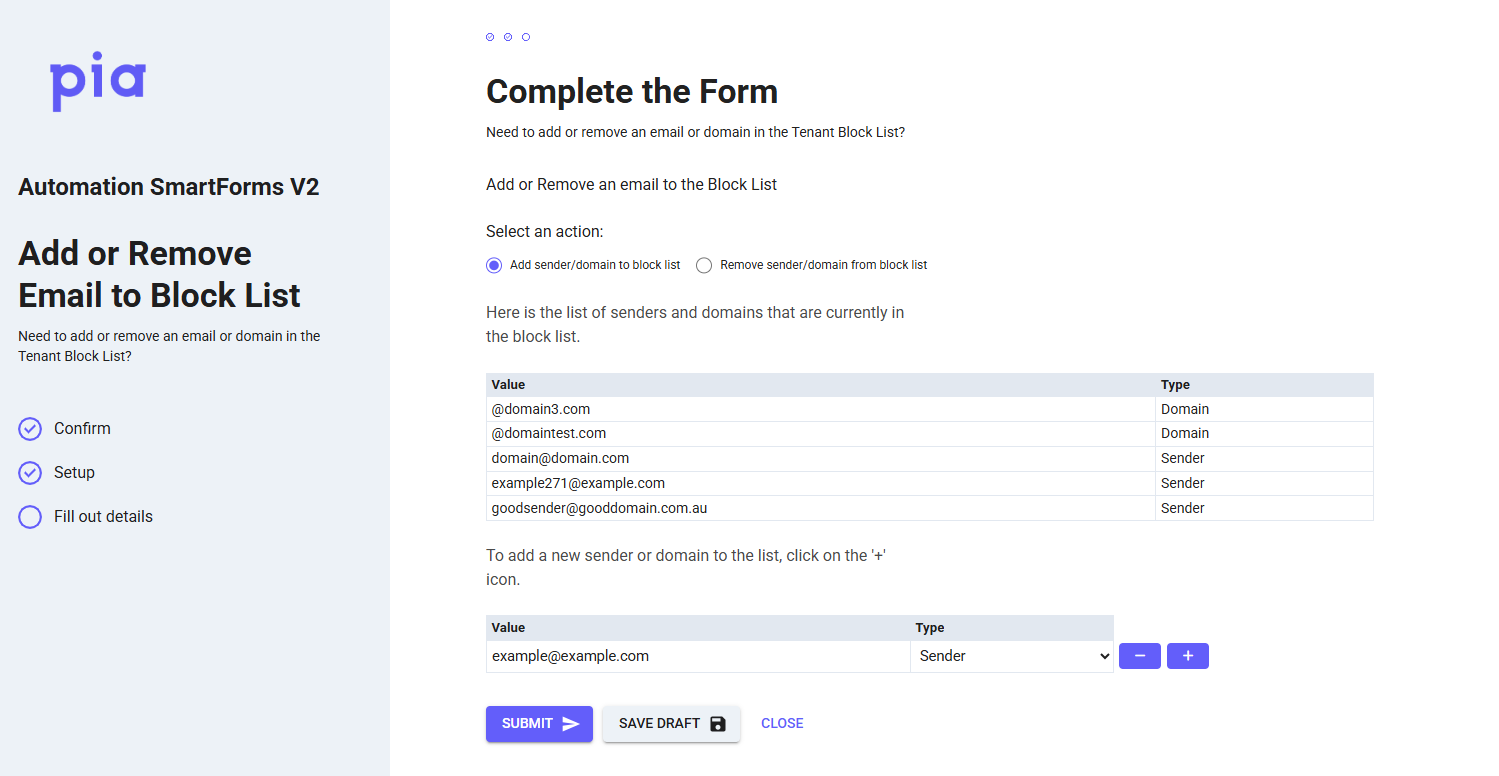Click the second progress dot at top
This screenshot has height=776, width=1499.
pyautogui.click(x=508, y=37)
